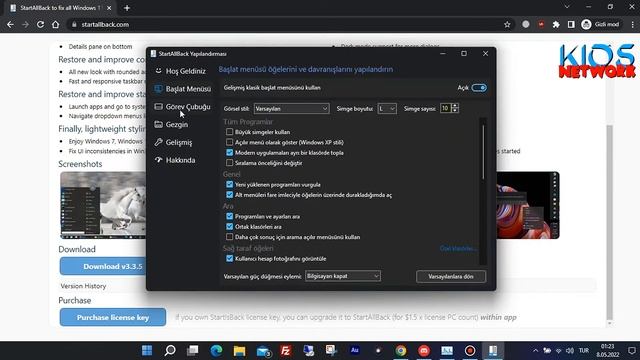Open the notification center icon
The image size is (640, 360).
(632, 351)
